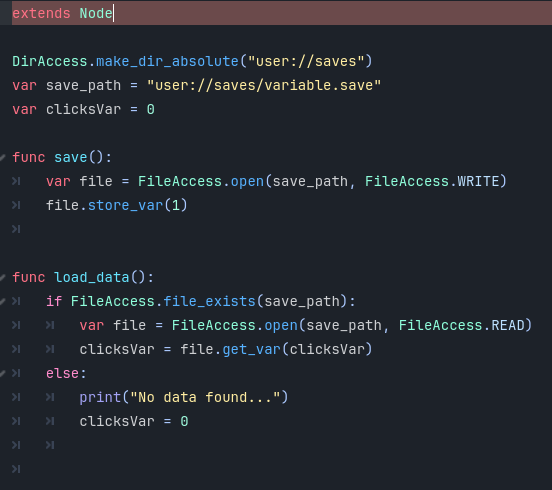
Task: Click the store_var method call
Action: [x=125, y=205]
